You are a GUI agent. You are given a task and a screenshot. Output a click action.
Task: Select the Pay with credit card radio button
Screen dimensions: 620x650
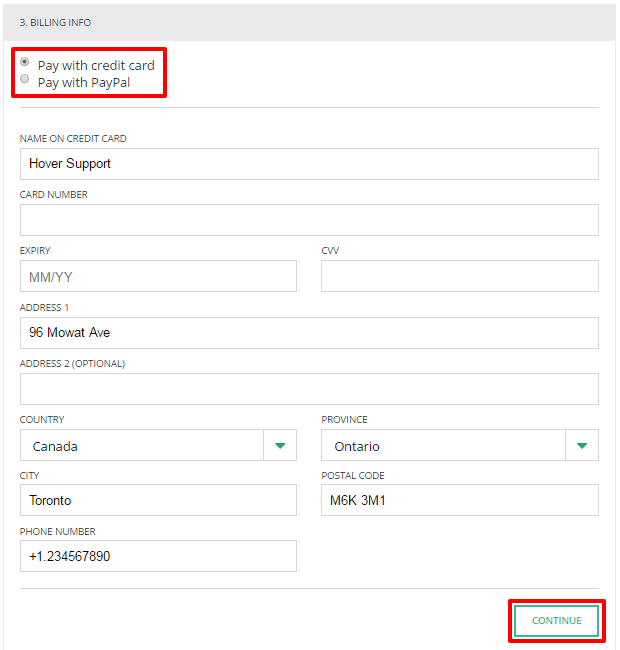[x=25, y=62]
